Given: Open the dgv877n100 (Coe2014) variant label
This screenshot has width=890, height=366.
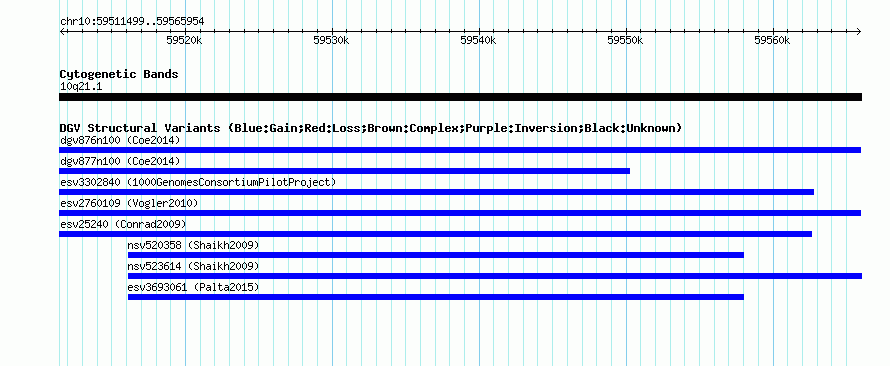Looking at the screenshot, I should (120, 161).
